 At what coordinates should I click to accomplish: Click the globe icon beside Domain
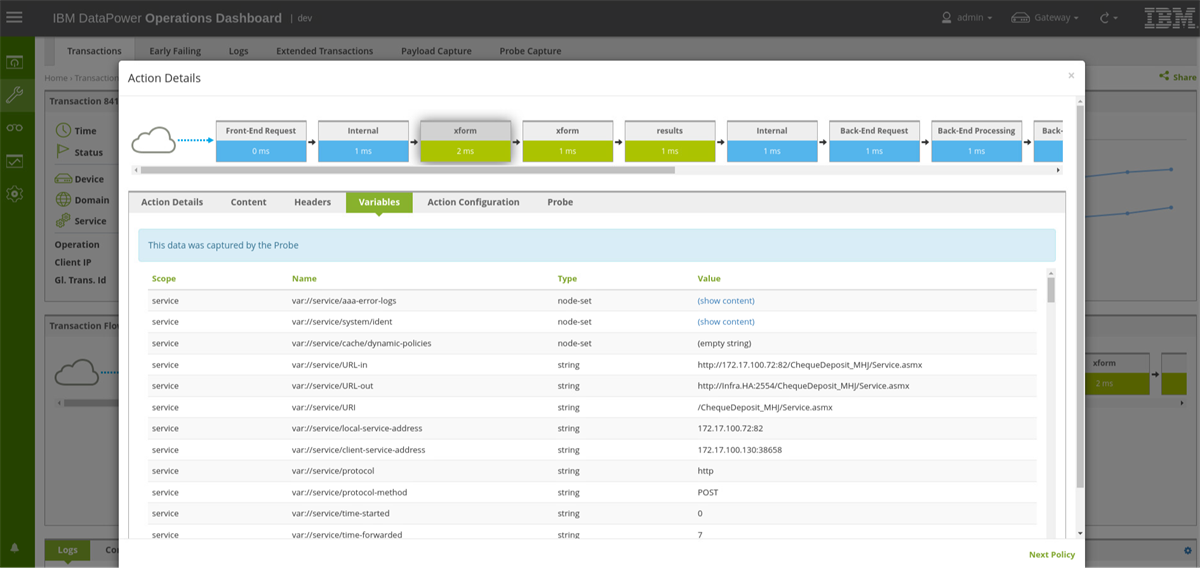[x=63, y=200]
